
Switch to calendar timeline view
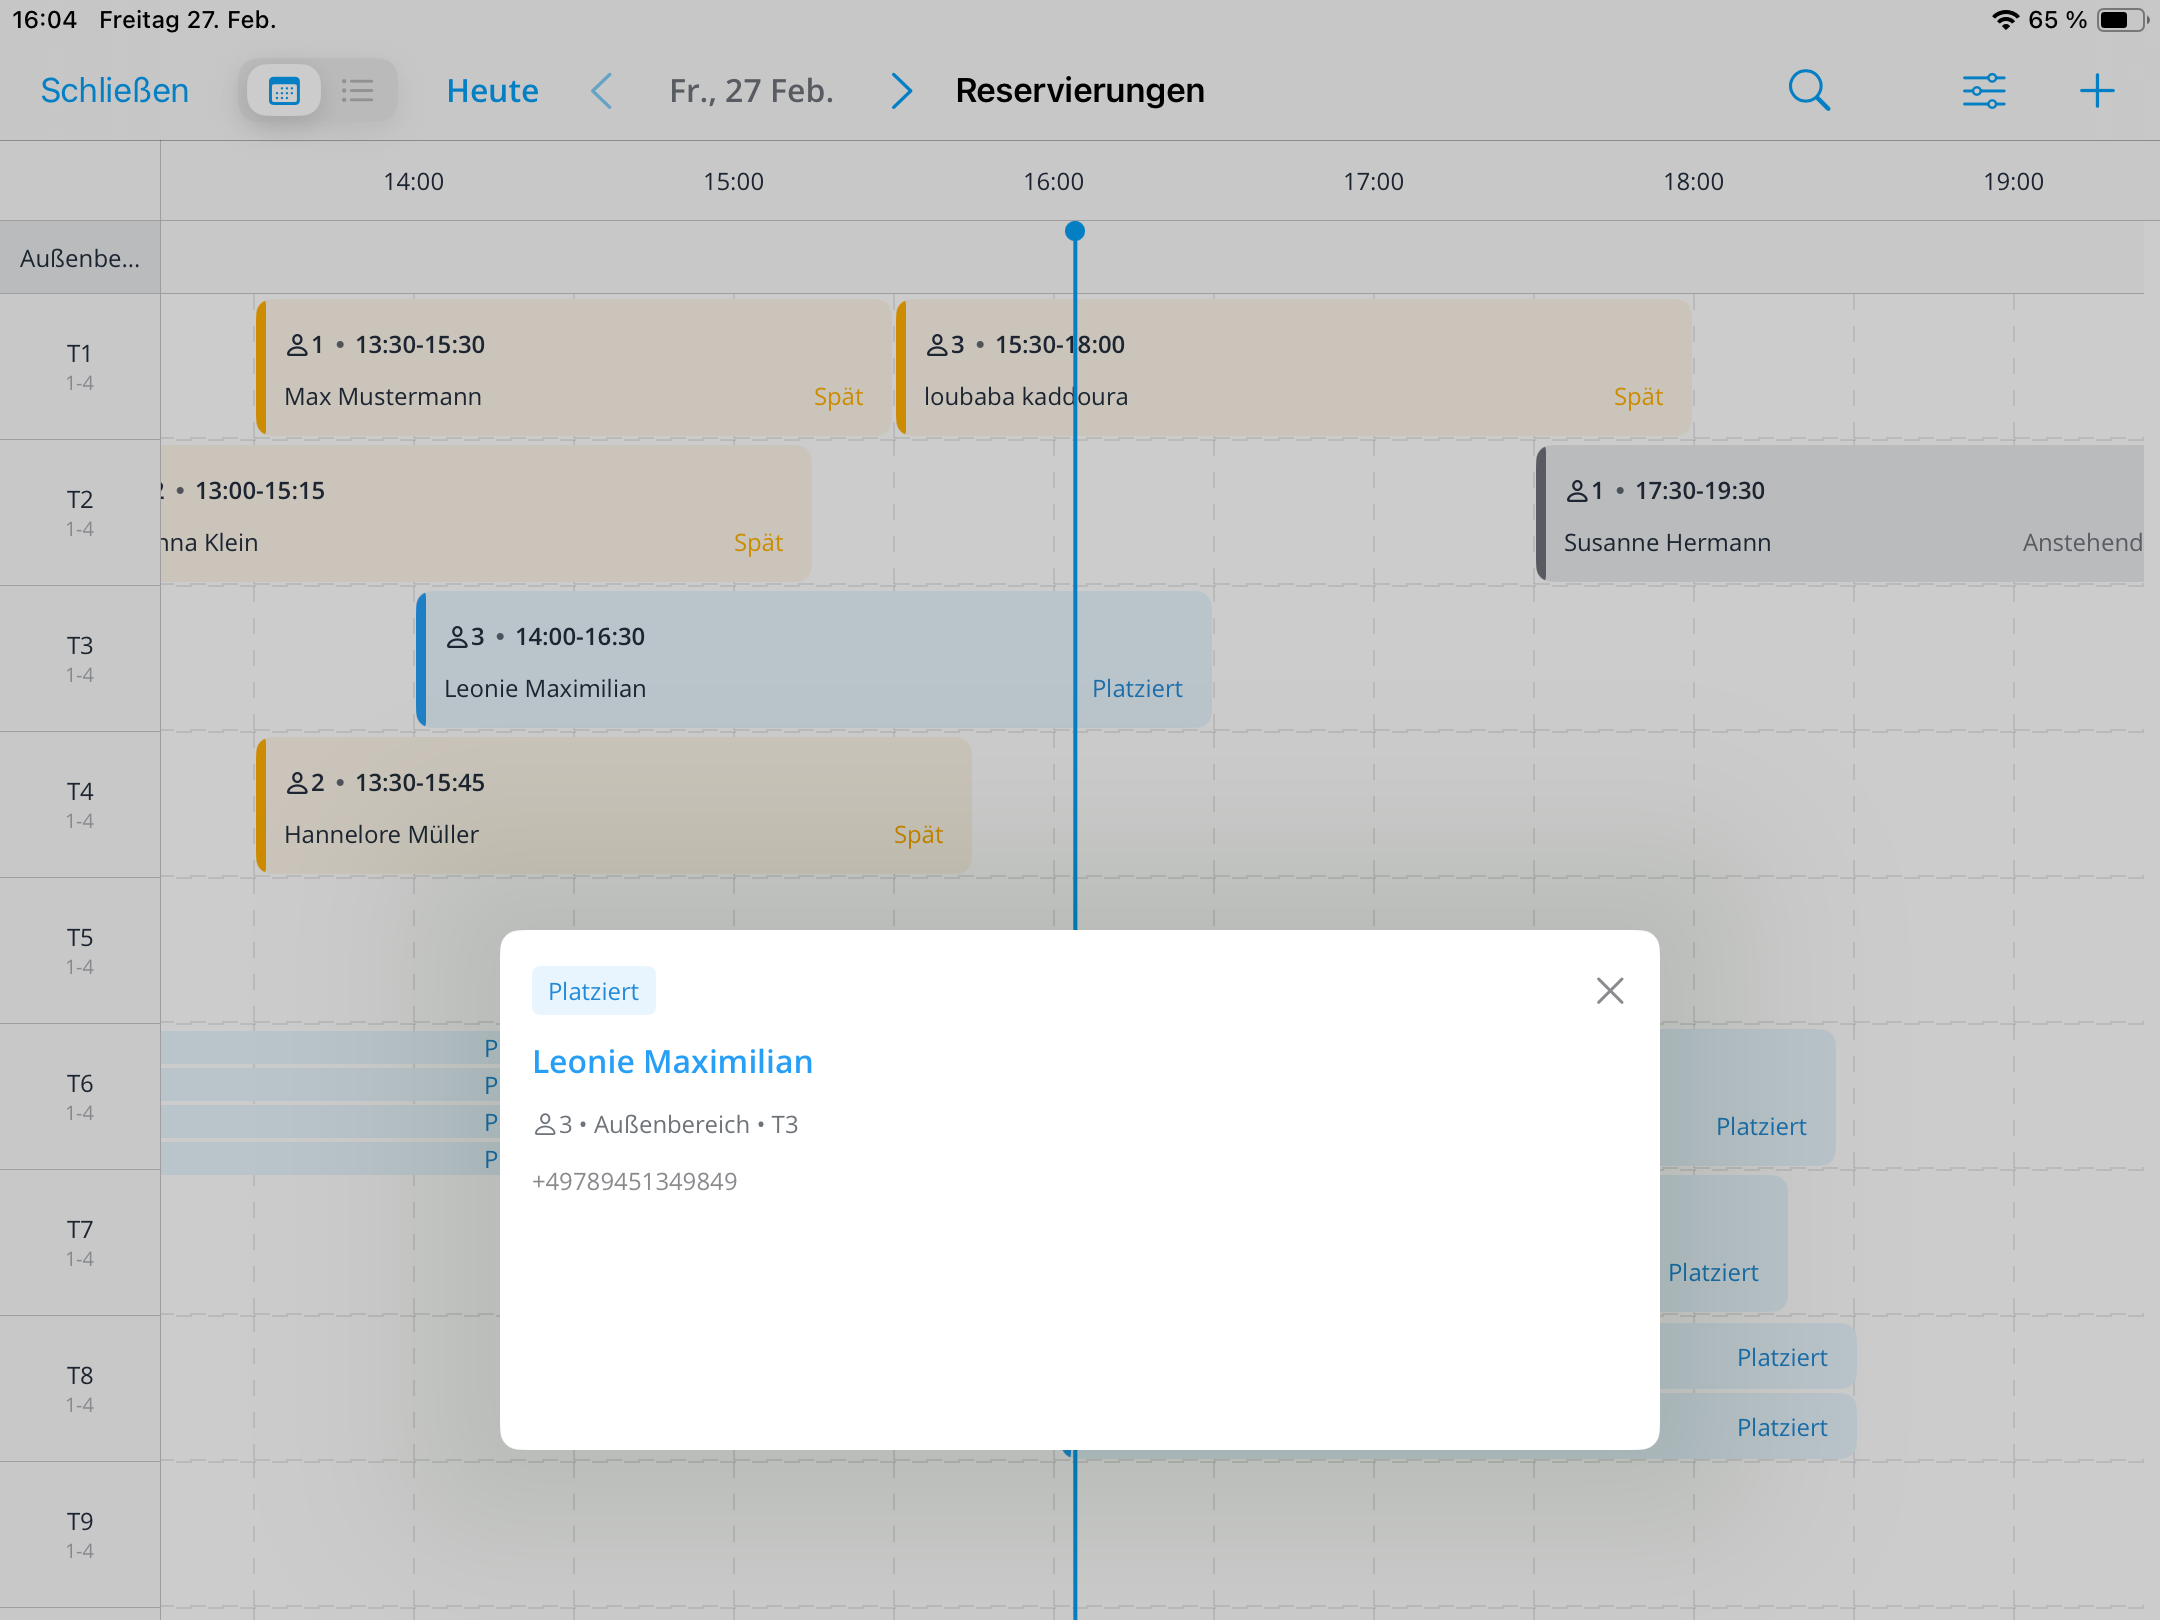(284, 91)
